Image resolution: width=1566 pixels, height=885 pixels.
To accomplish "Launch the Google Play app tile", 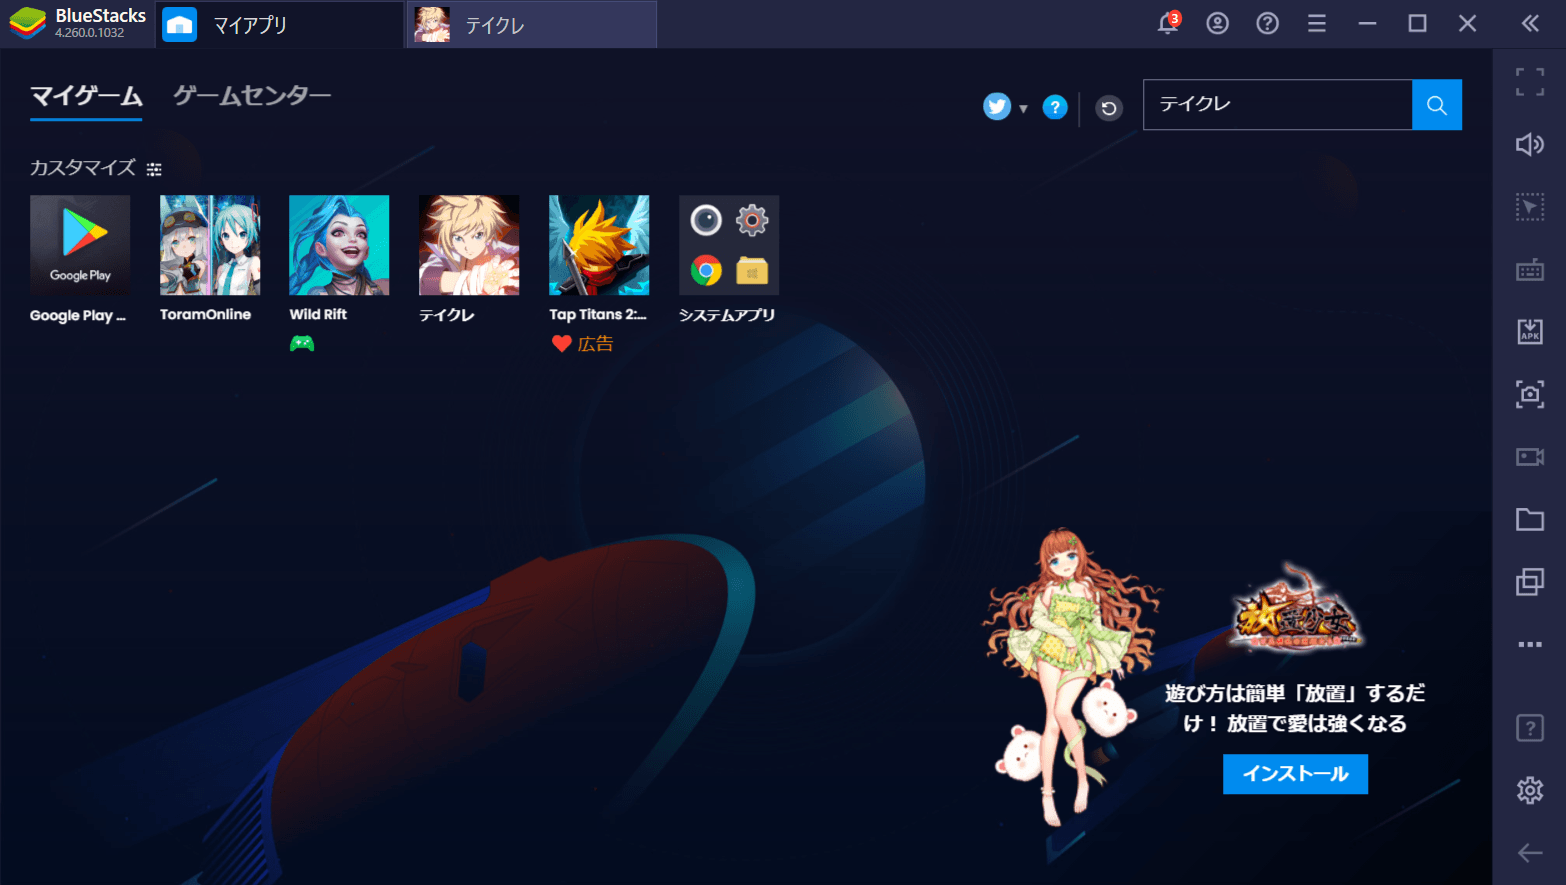I will pyautogui.click(x=80, y=245).
